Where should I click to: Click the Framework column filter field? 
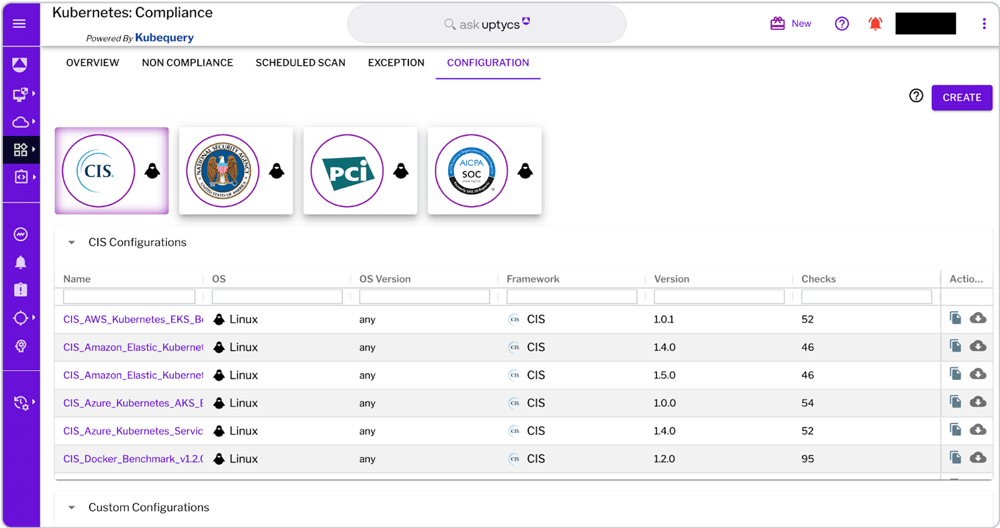(571, 297)
